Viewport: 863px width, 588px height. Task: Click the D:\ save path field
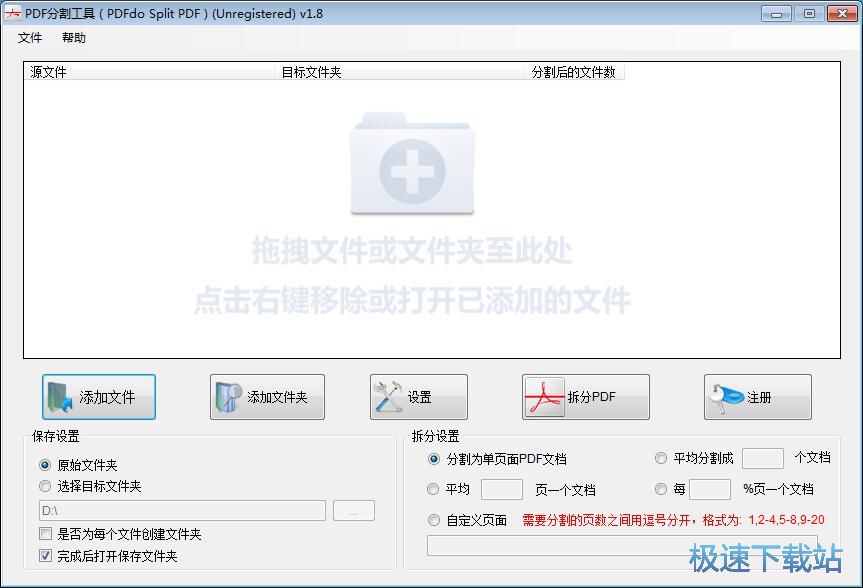(180, 510)
